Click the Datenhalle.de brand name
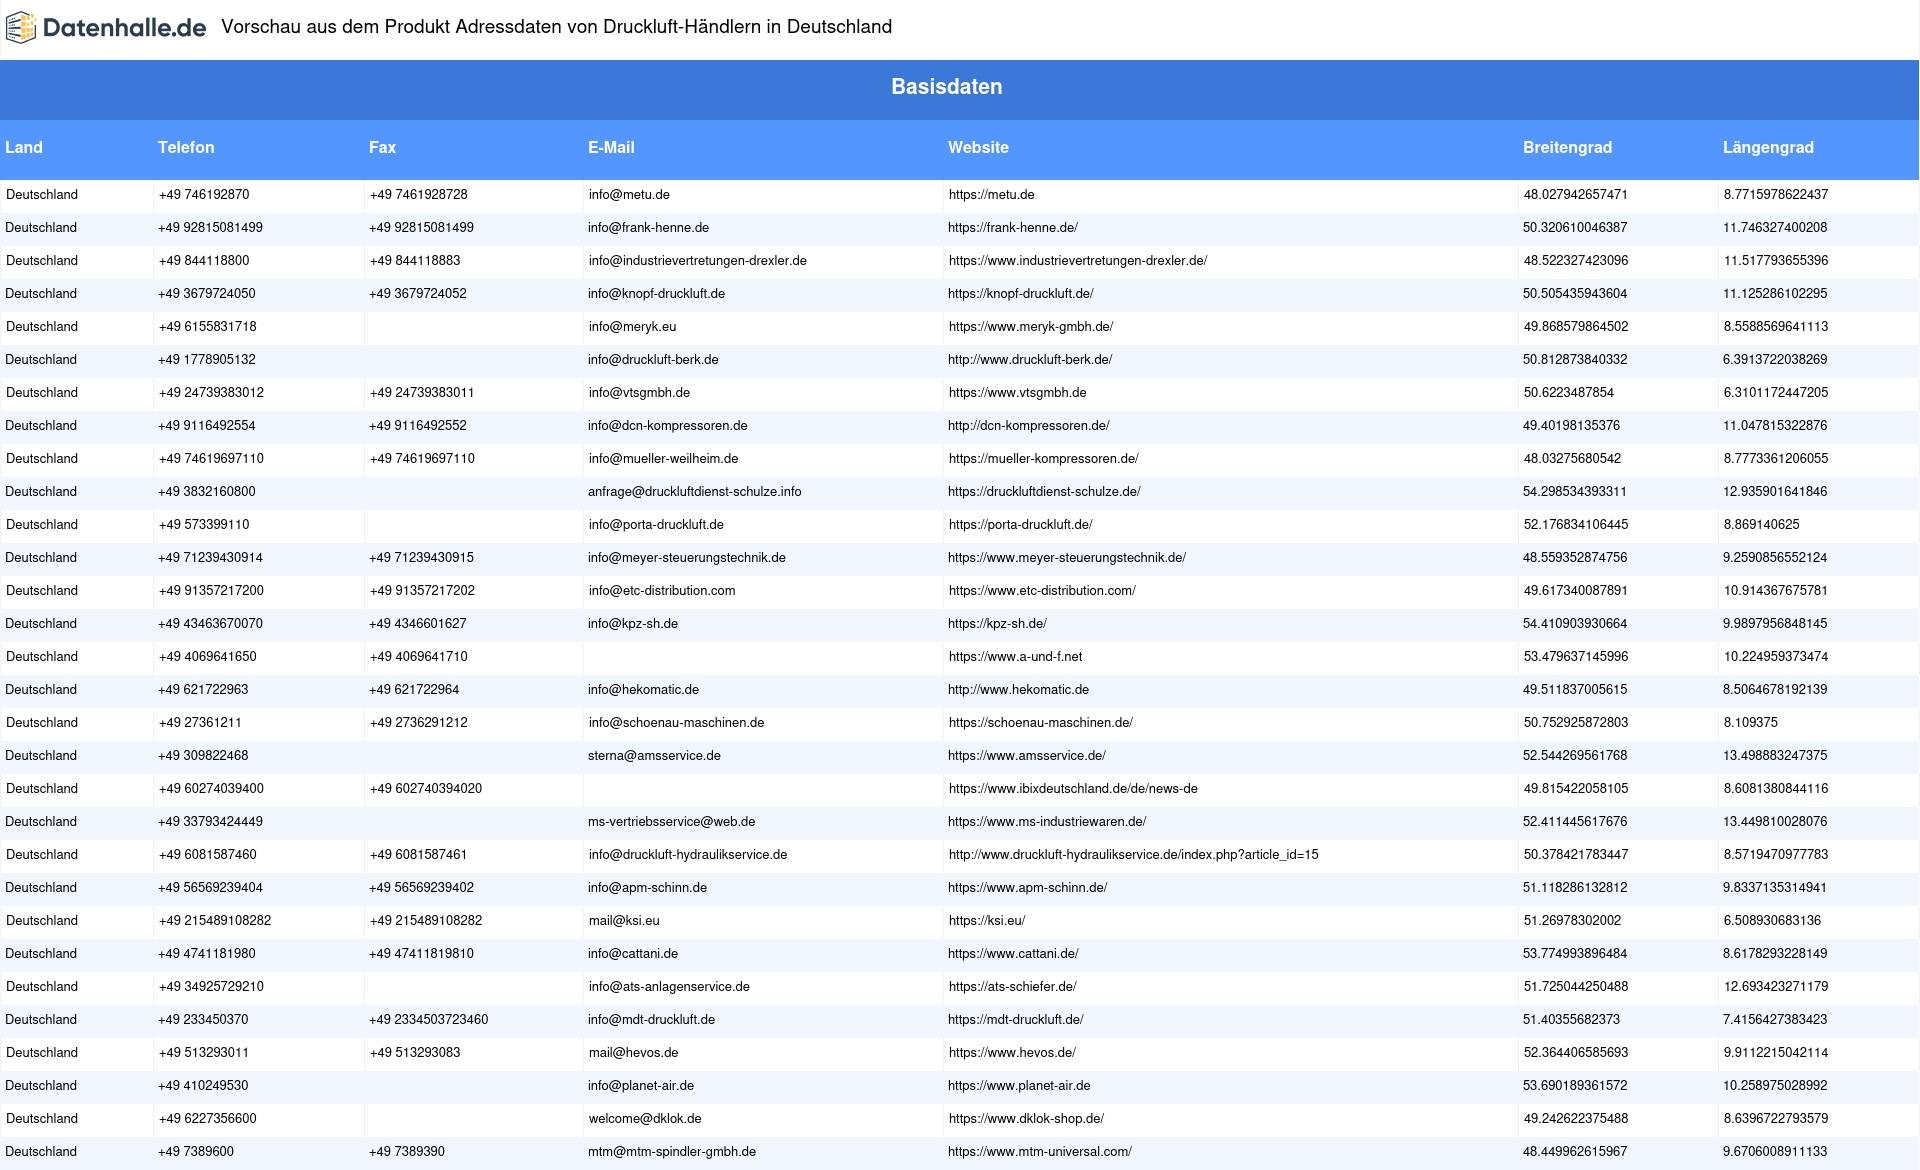Screen dimensions: 1920x1170 click(x=124, y=28)
